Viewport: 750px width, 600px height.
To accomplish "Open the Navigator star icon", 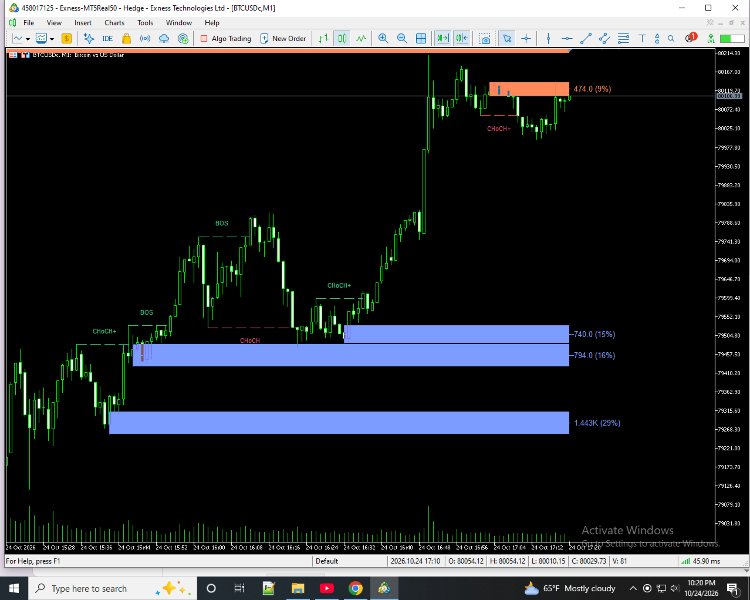I will click(x=88, y=39).
